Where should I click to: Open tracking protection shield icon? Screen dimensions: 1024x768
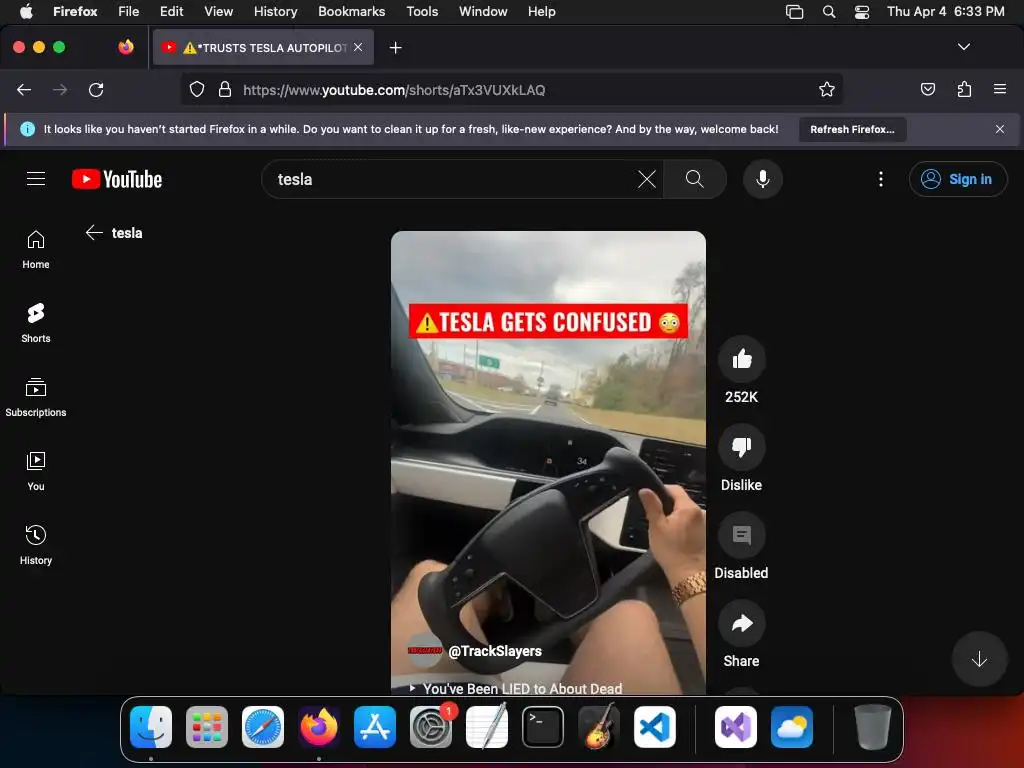[x=197, y=89]
